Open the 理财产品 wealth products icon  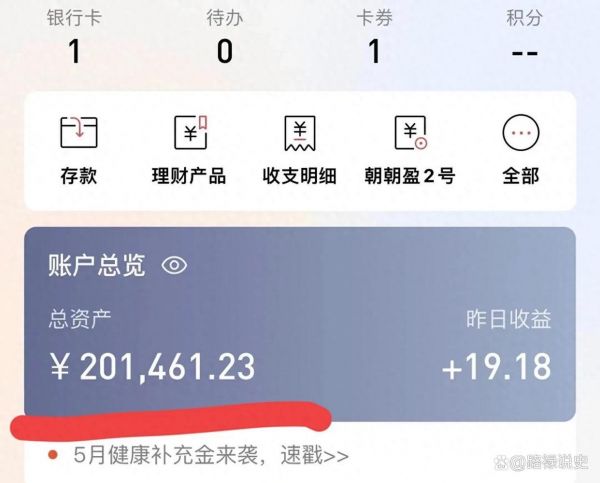pos(191,132)
